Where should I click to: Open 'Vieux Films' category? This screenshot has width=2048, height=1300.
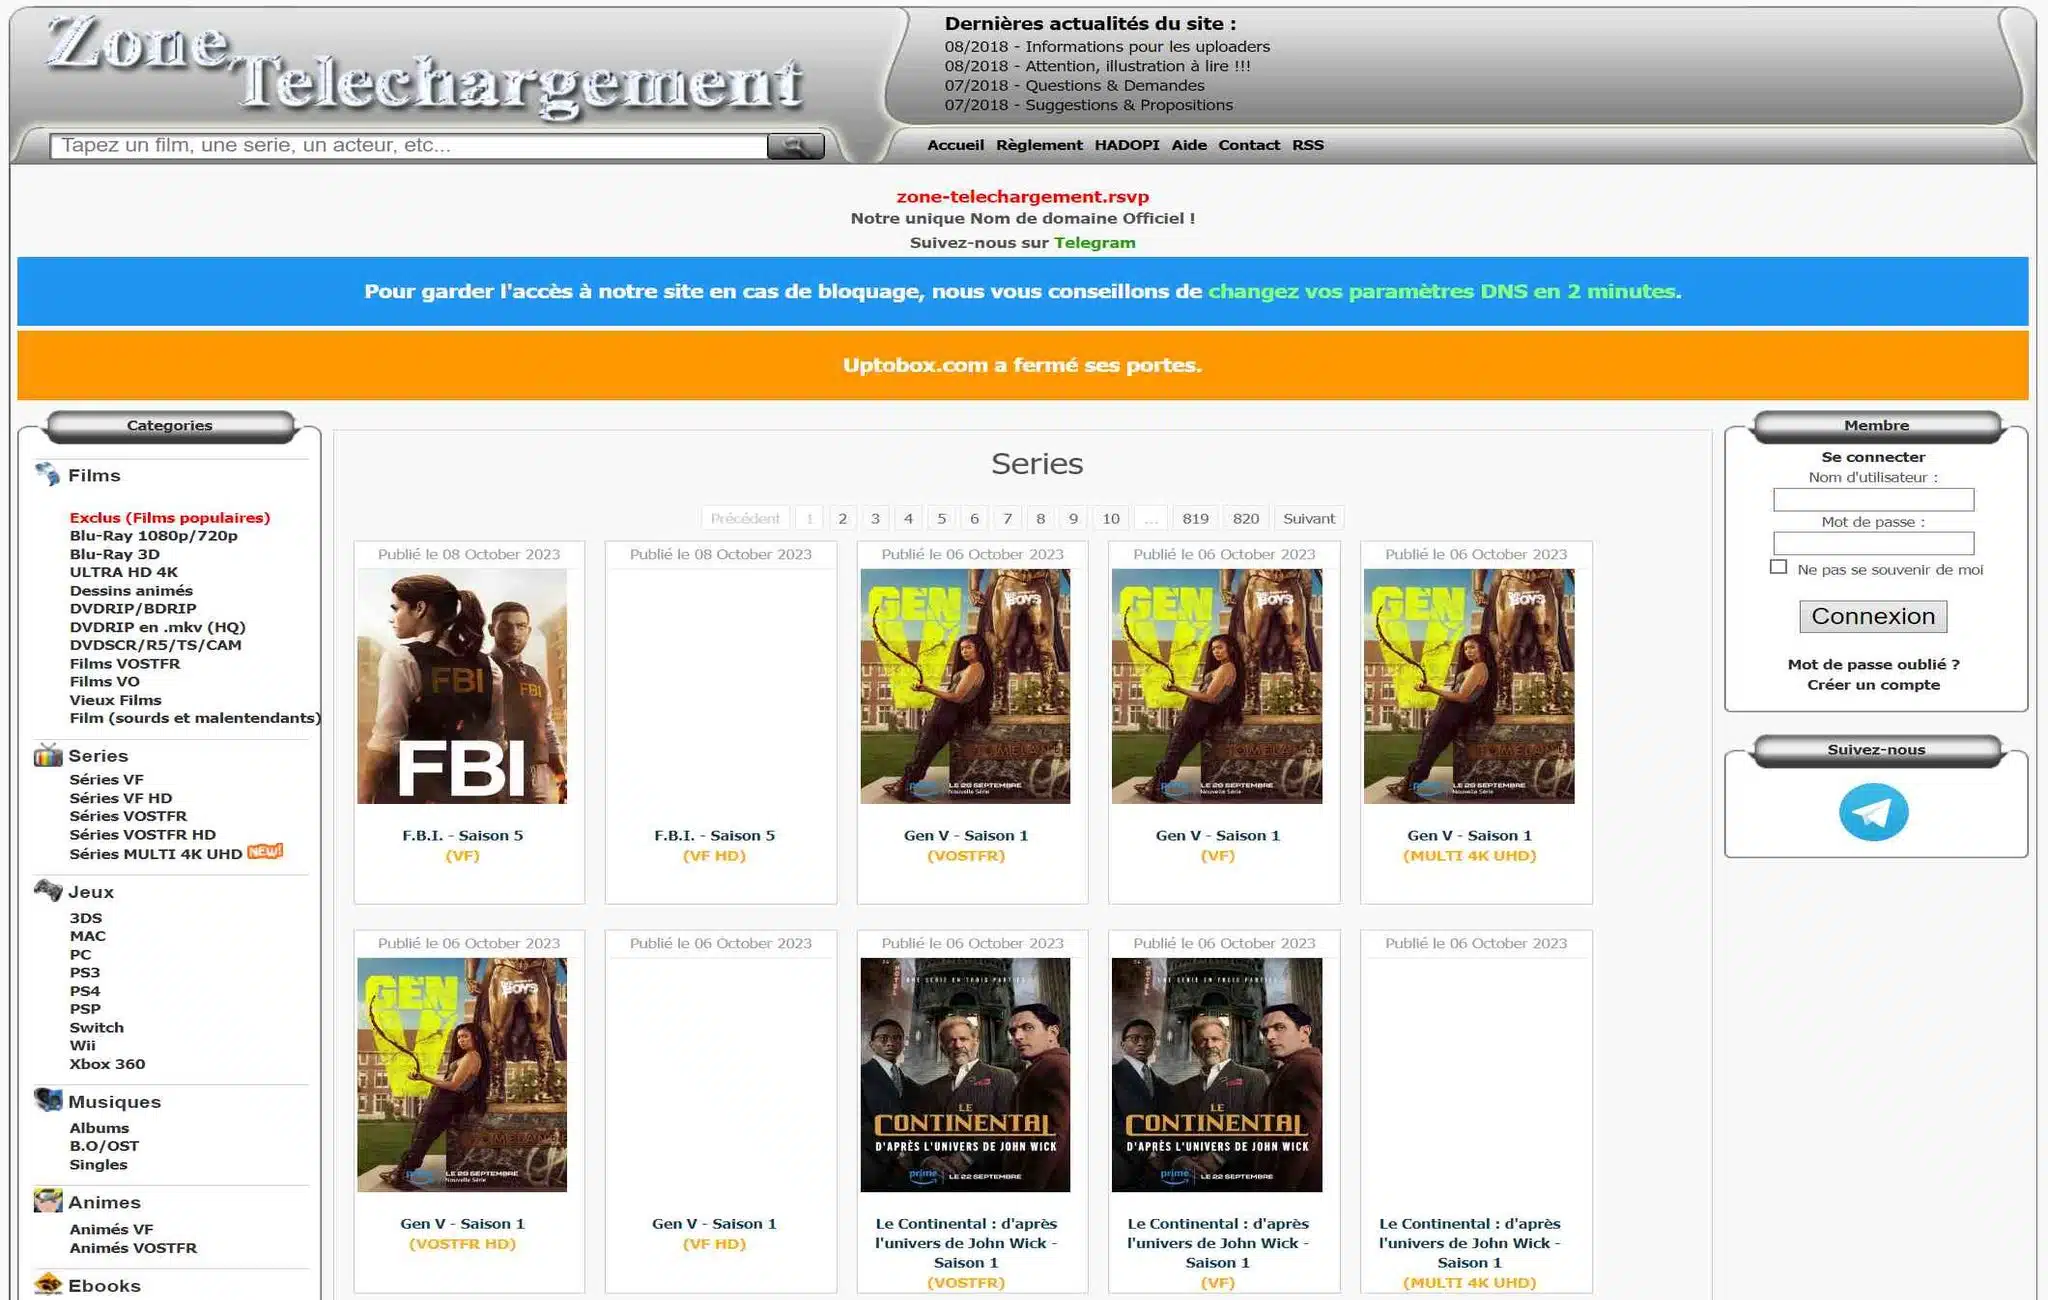(115, 700)
